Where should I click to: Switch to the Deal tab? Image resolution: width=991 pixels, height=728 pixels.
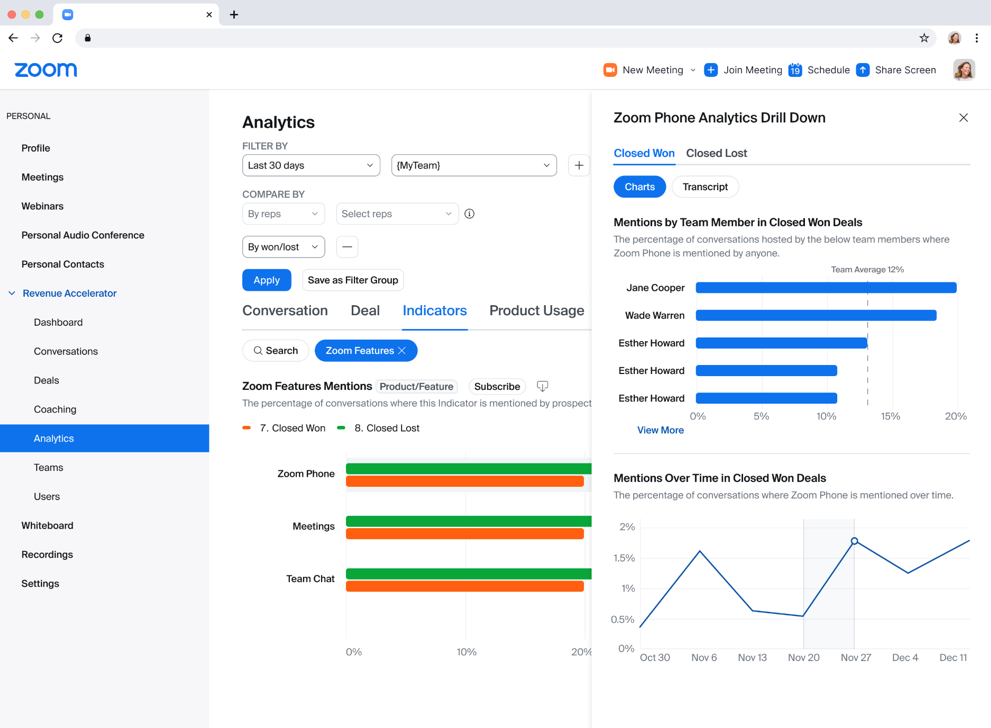(365, 311)
